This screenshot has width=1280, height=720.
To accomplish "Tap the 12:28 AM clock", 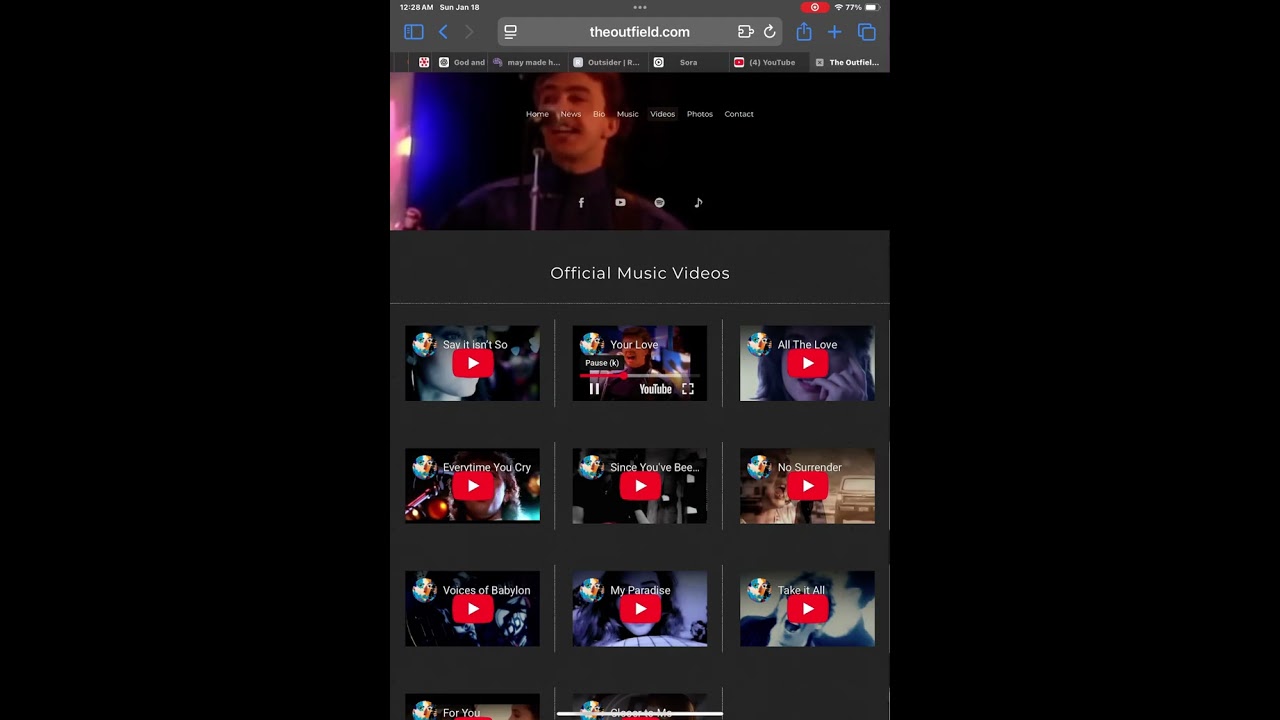I will coord(416,7).
